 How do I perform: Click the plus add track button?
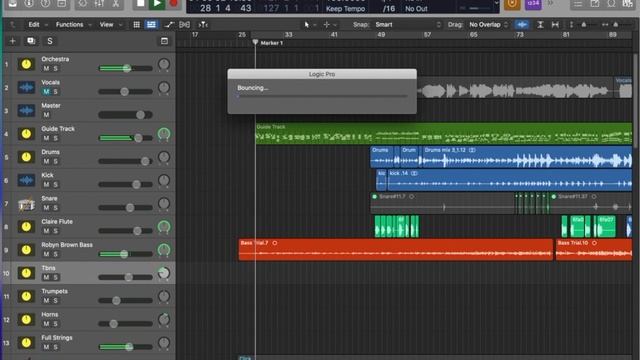tap(12, 41)
